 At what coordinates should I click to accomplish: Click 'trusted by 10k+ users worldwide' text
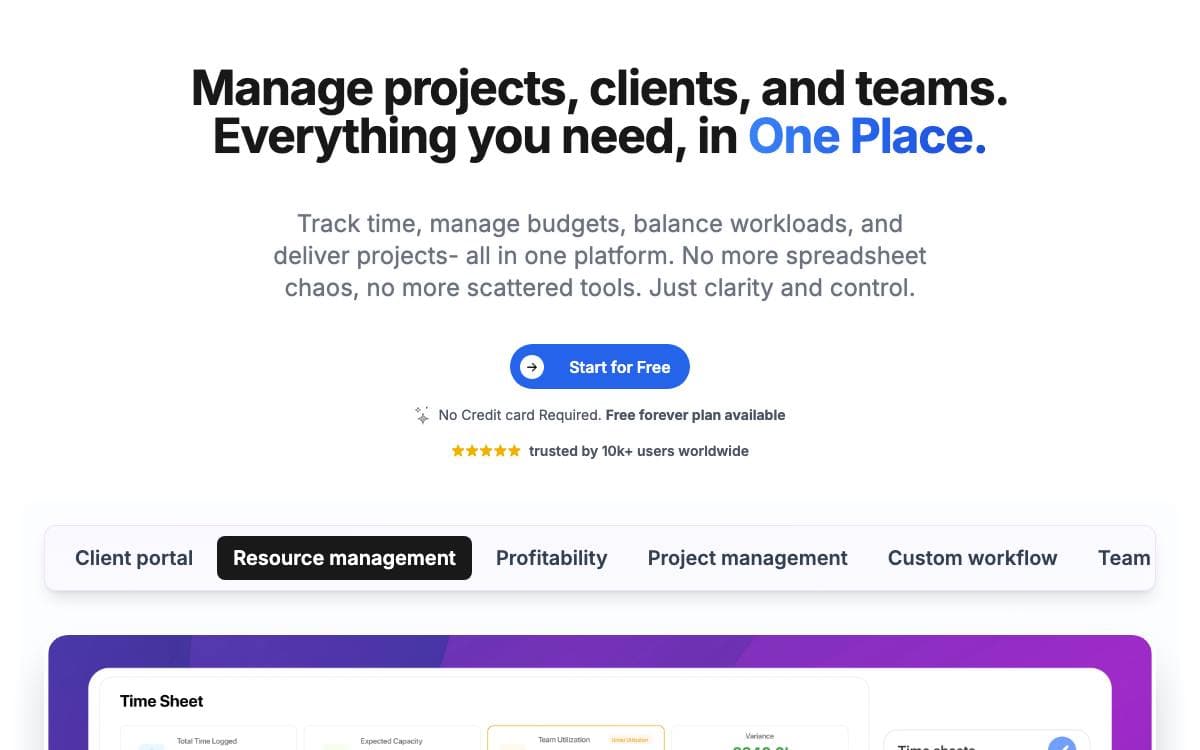pos(639,451)
